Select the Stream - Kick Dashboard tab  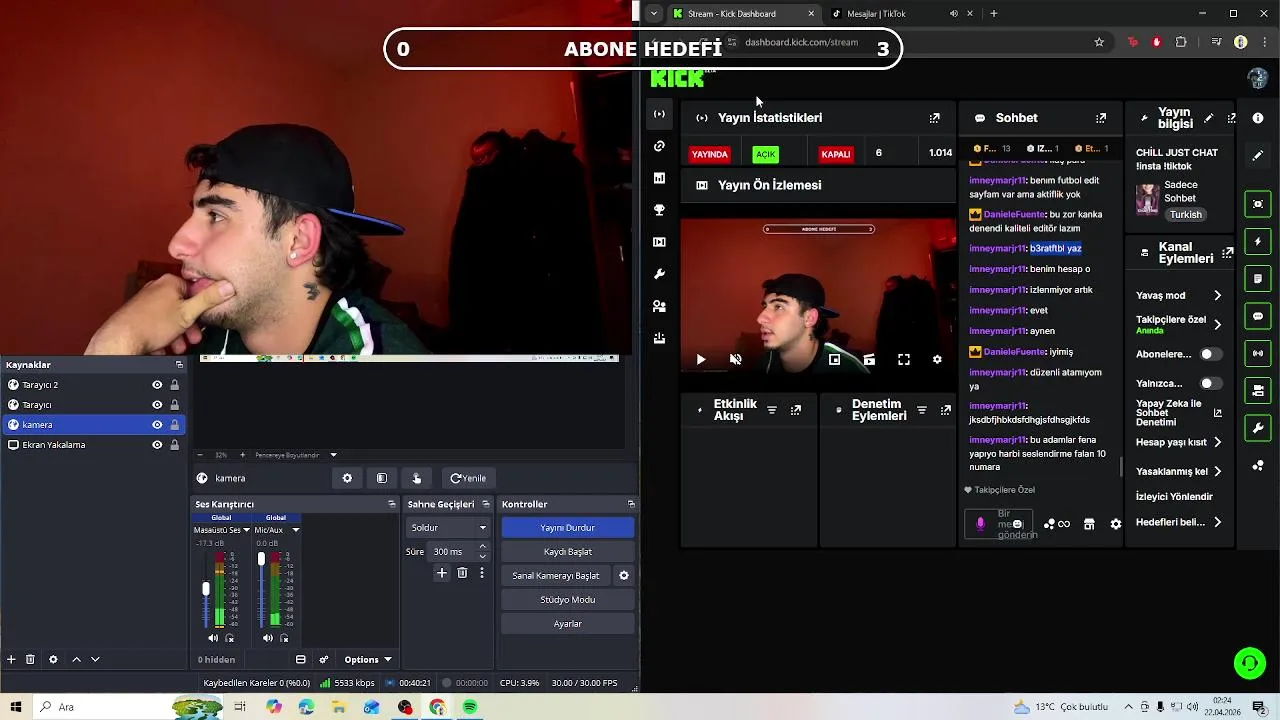(x=744, y=14)
